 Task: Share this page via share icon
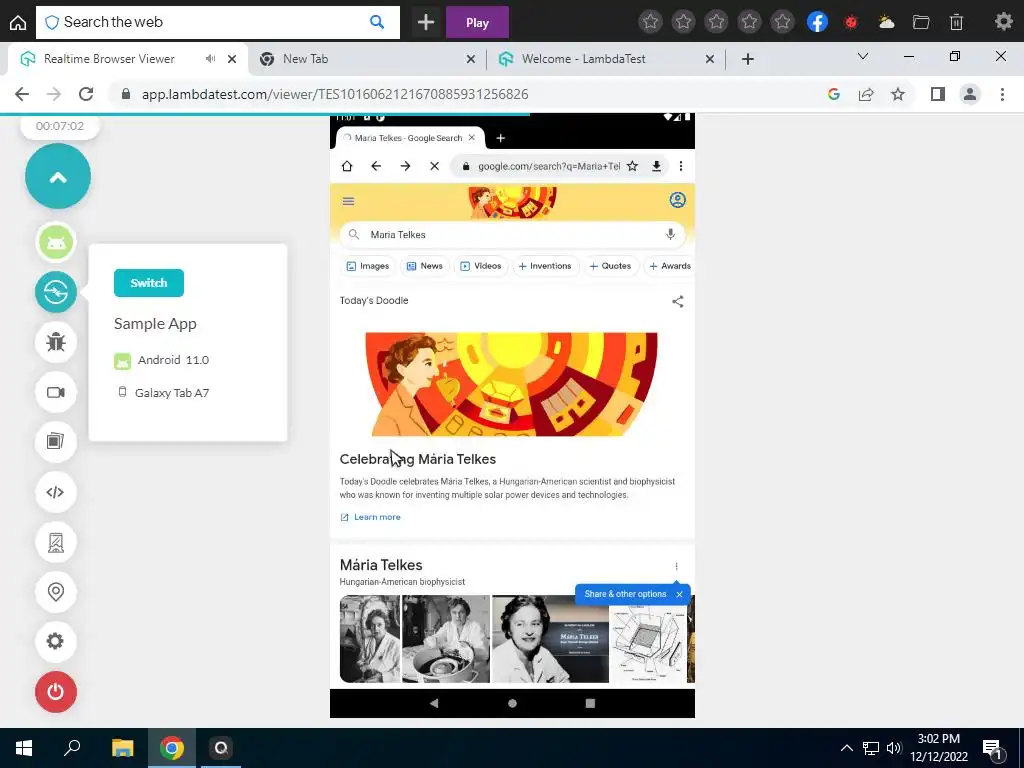(x=866, y=94)
